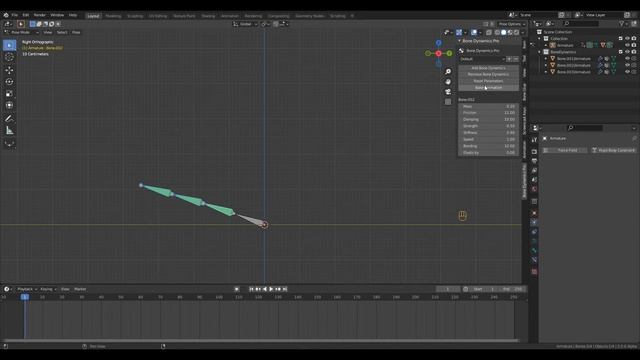Click Reset Parameters button
Viewport: 640px width, 360px height.
click(x=488, y=81)
